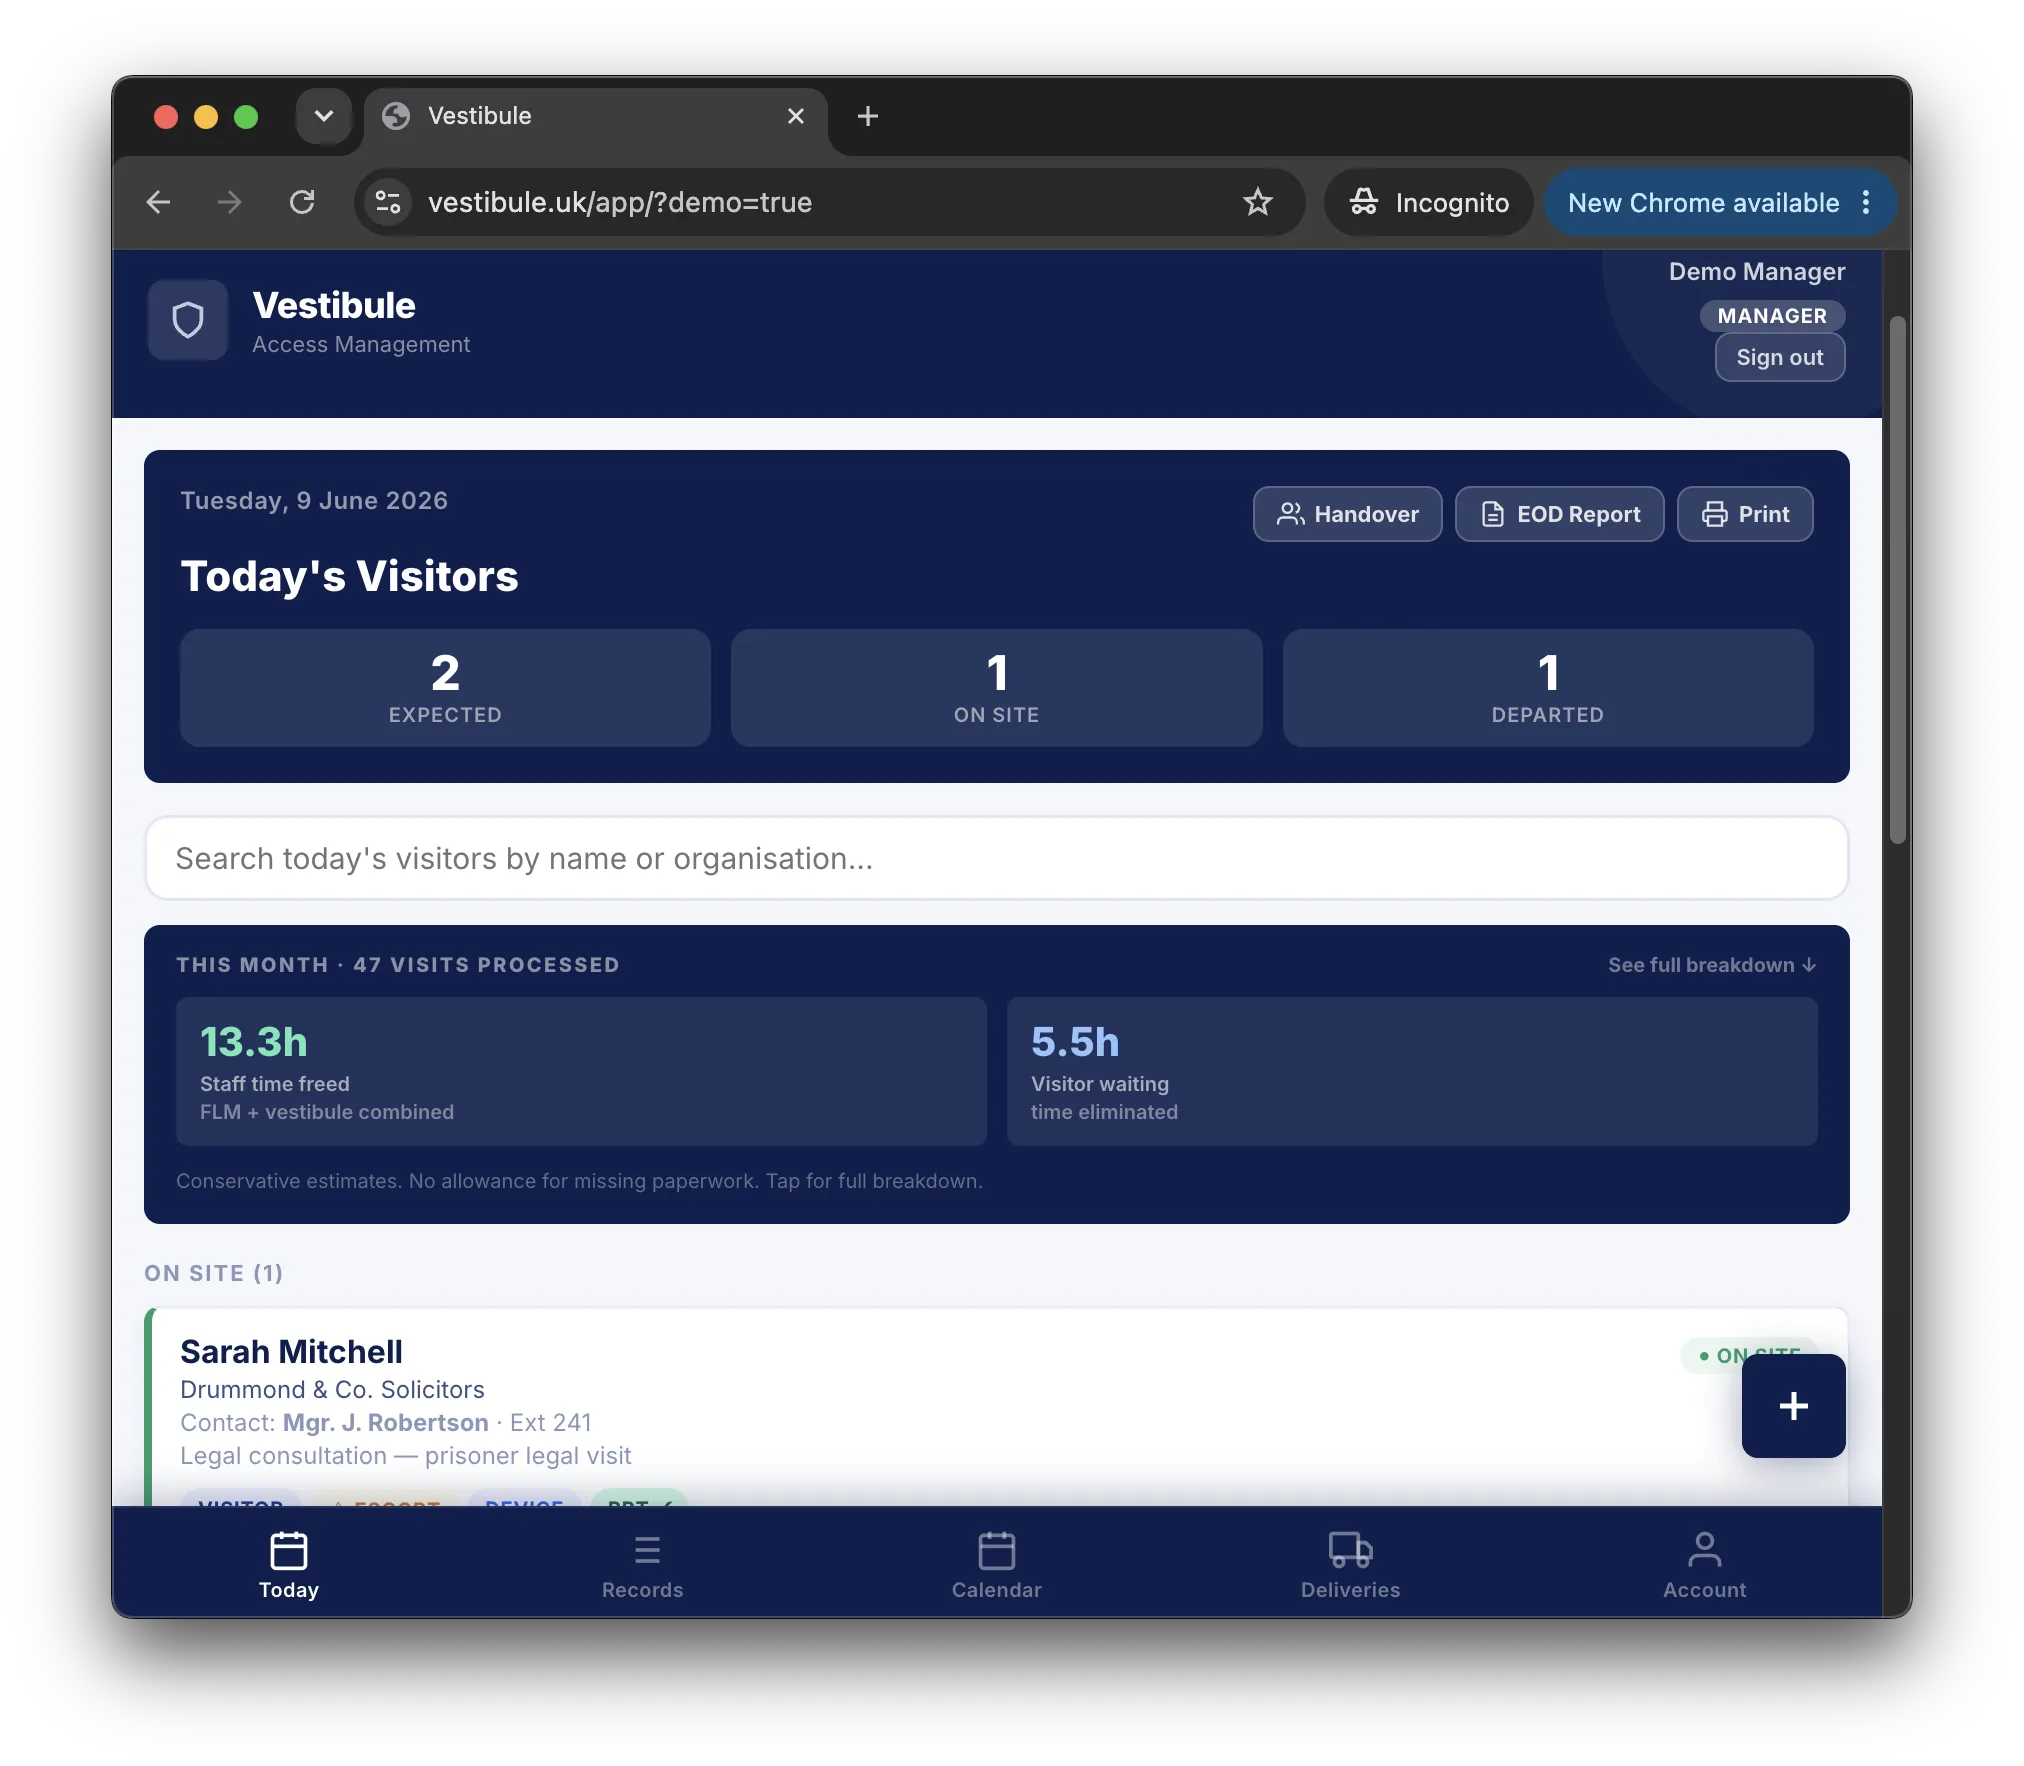Click the Conservative estimates note
This screenshot has width=2024, height=1766.
579,1181
